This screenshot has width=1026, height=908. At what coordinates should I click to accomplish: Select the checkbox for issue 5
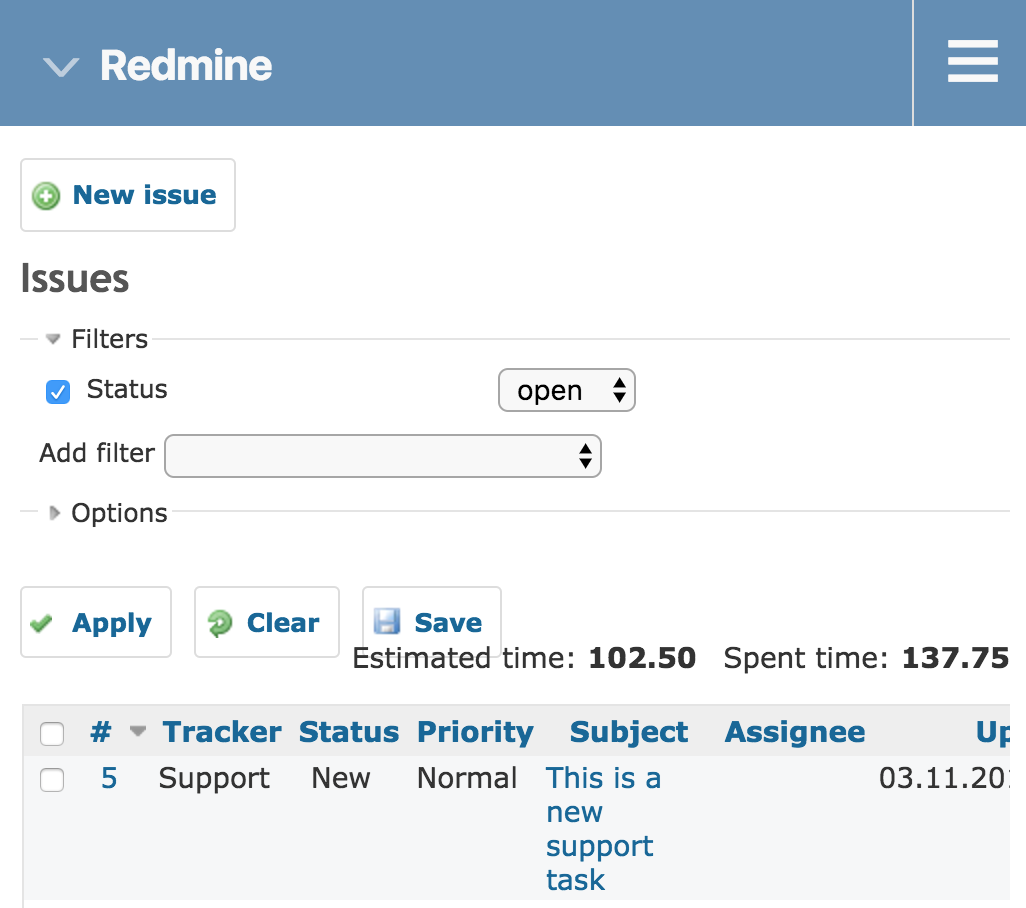point(52,780)
